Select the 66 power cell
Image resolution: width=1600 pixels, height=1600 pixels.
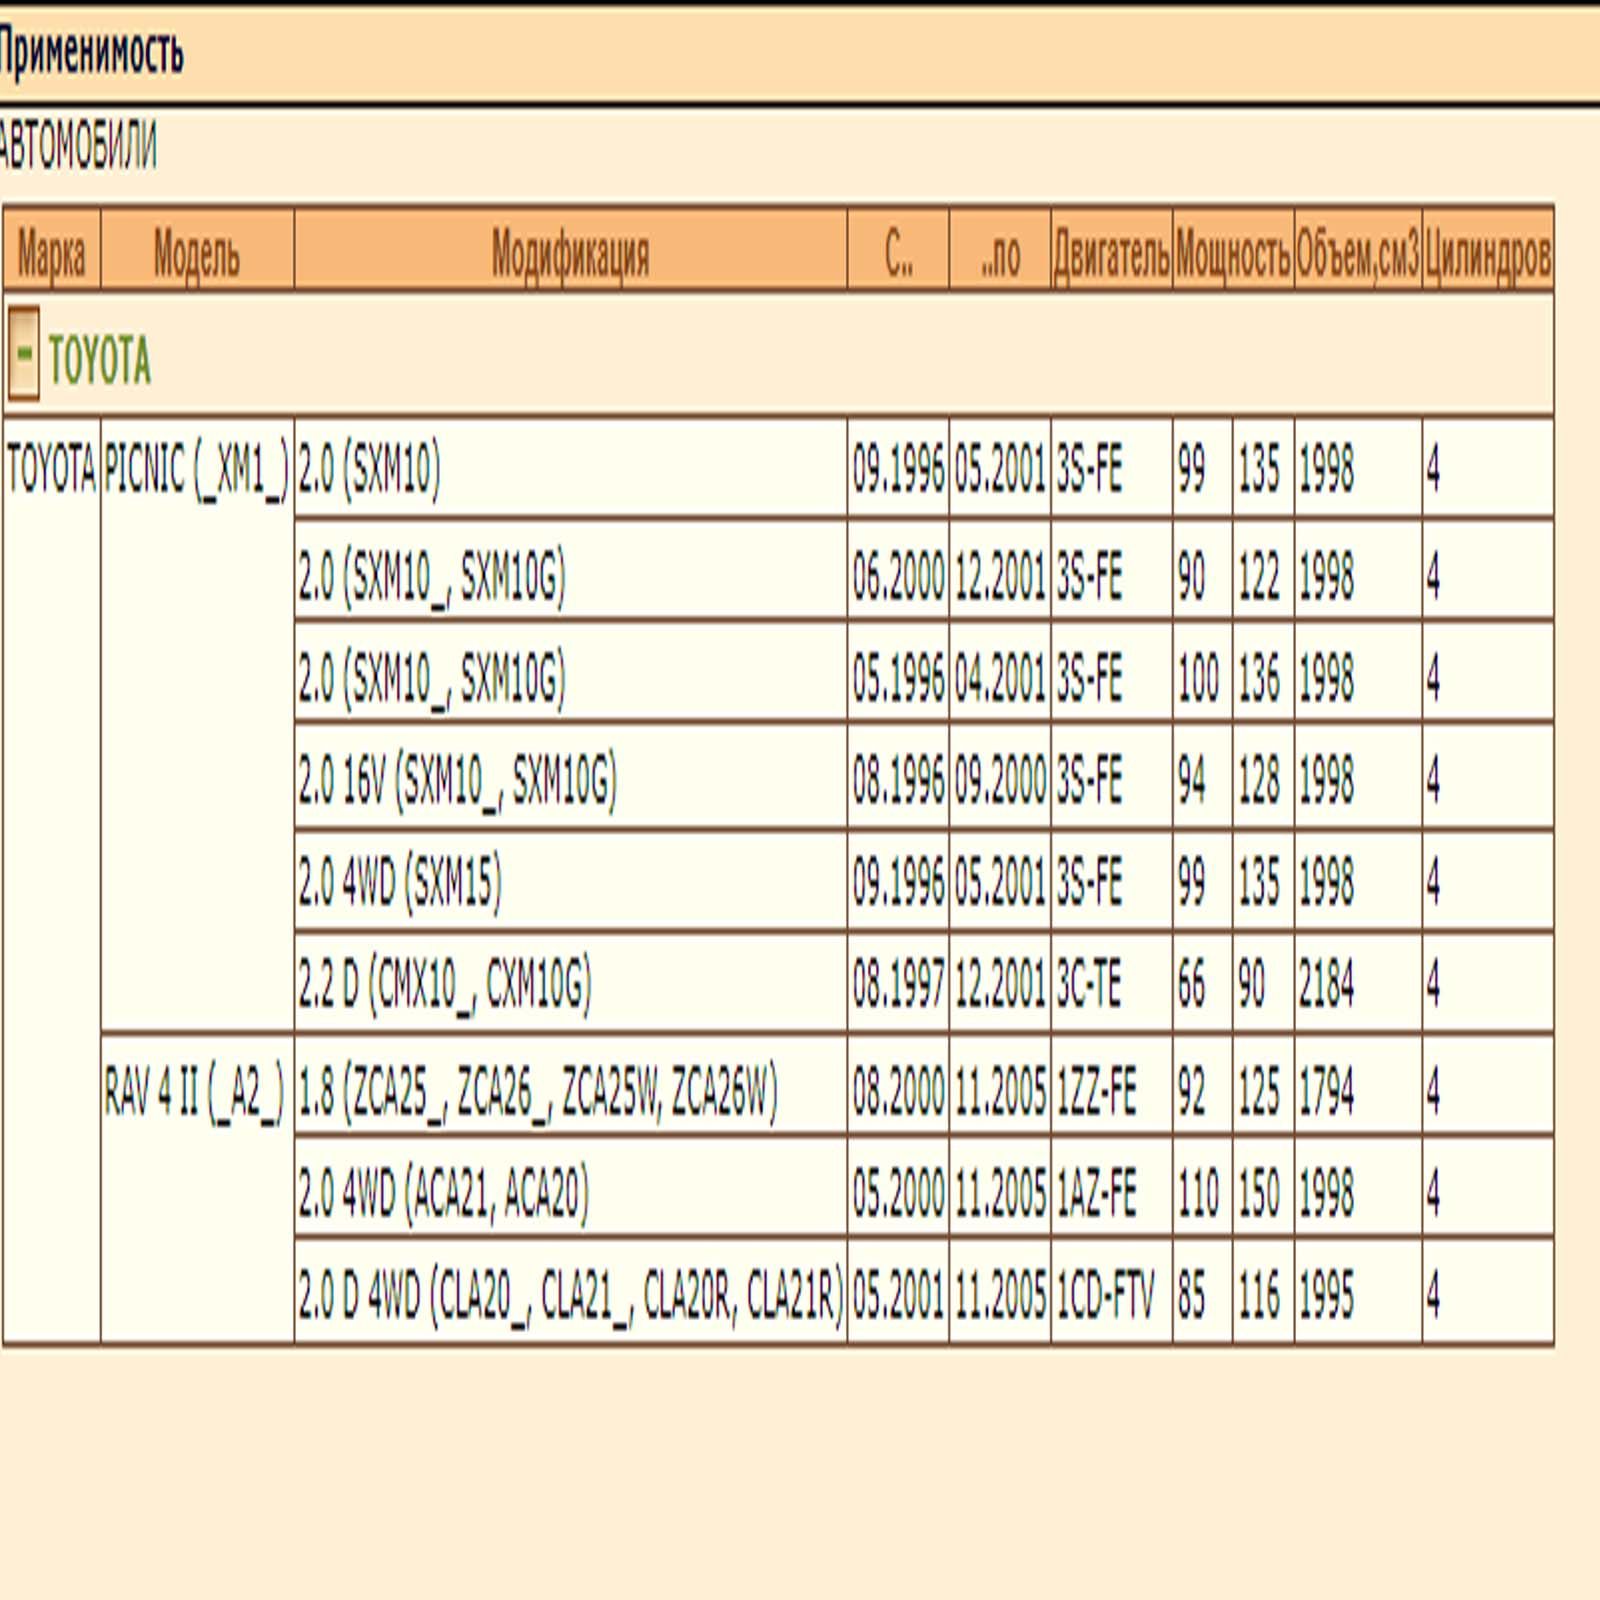(1202, 983)
